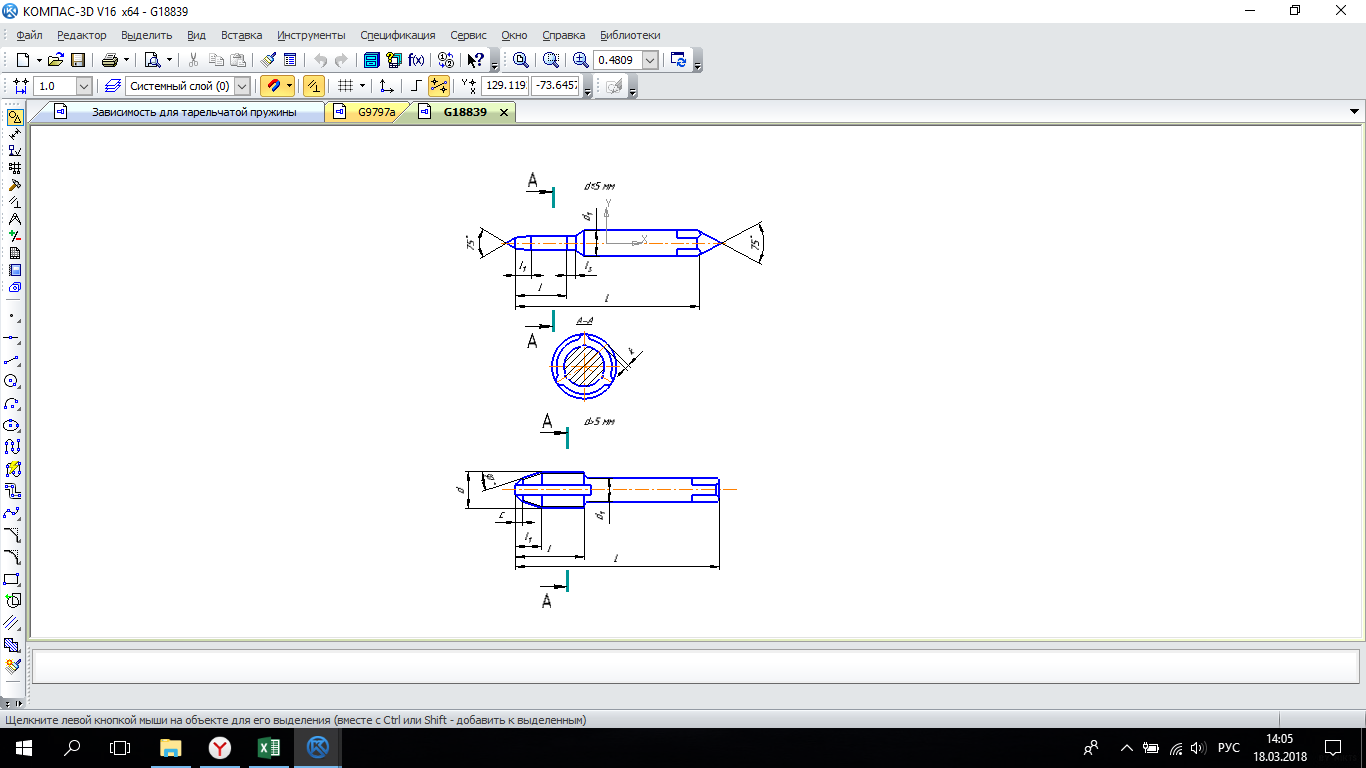Open the Dimensions panel in left toolbar

pos(14,134)
